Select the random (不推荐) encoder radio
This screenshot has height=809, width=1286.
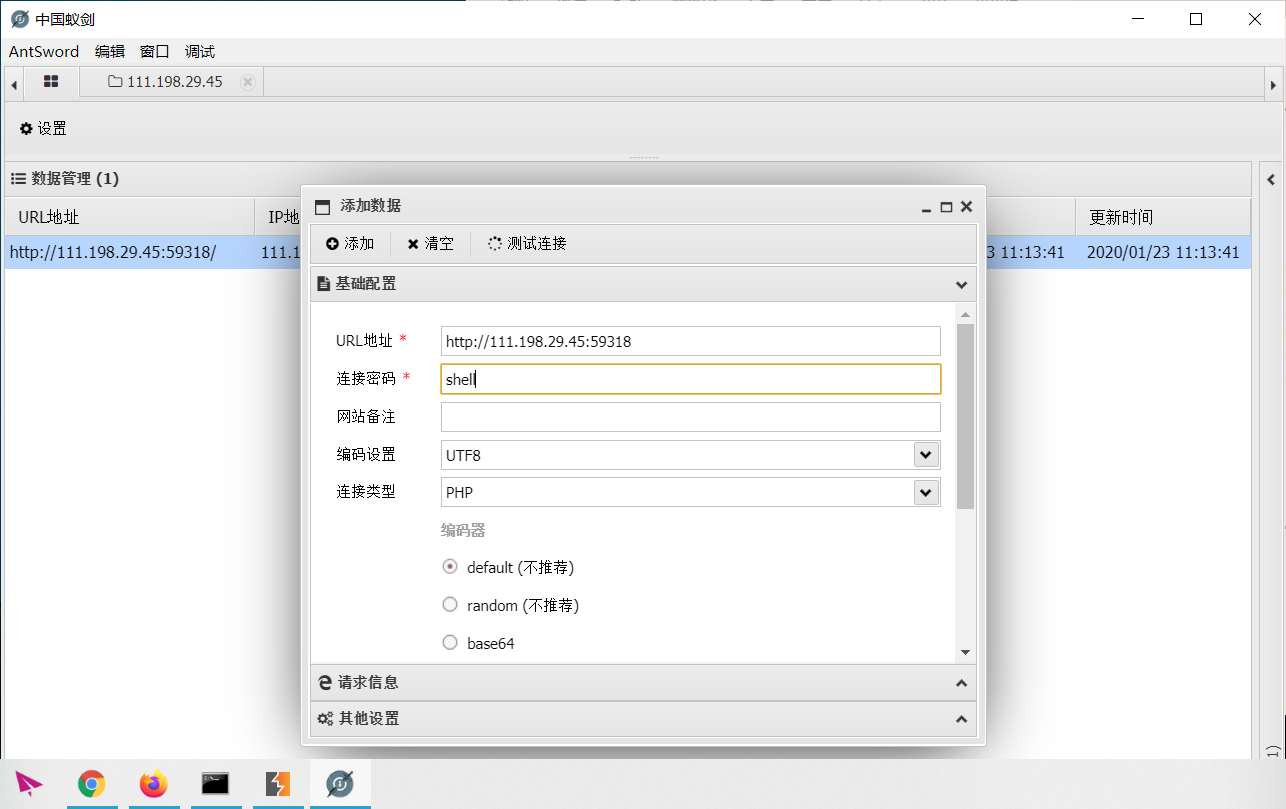(x=450, y=605)
